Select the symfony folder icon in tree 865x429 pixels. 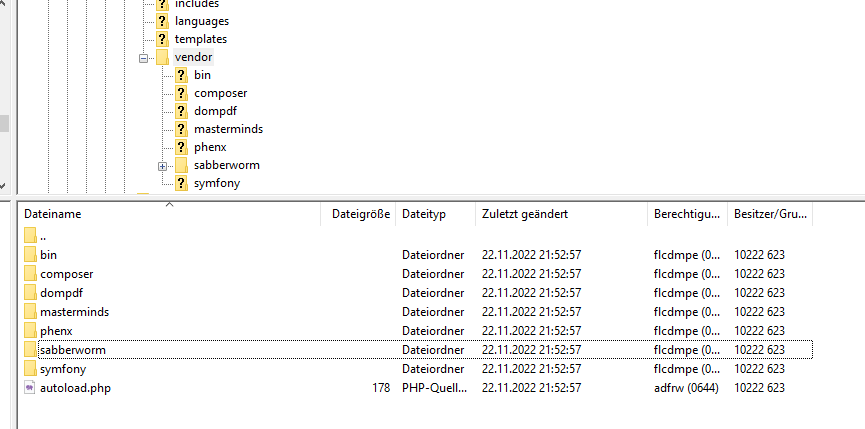tap(181, 183)
